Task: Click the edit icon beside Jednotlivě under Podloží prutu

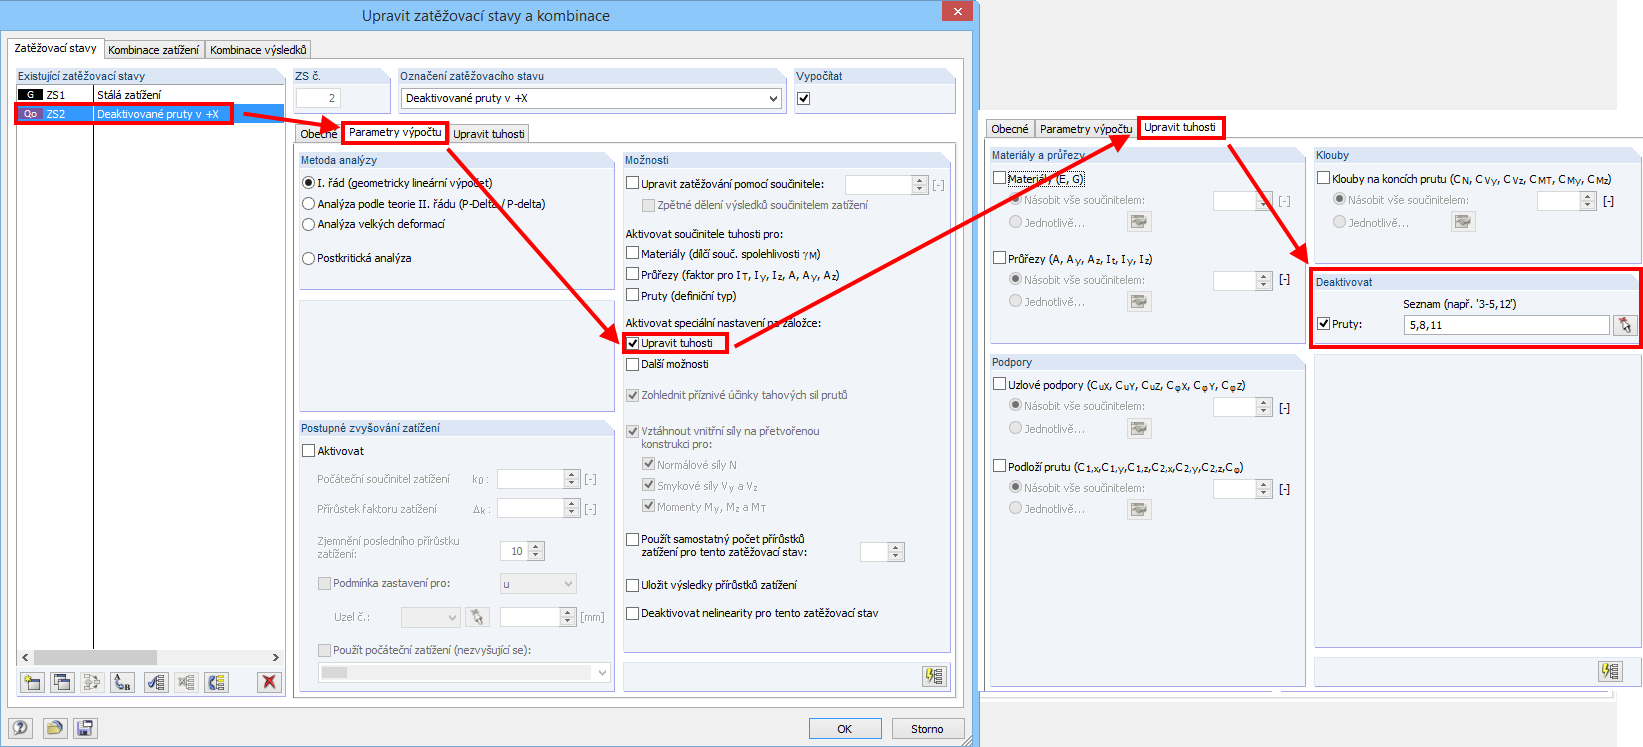Action: [x=1139, y=509]
